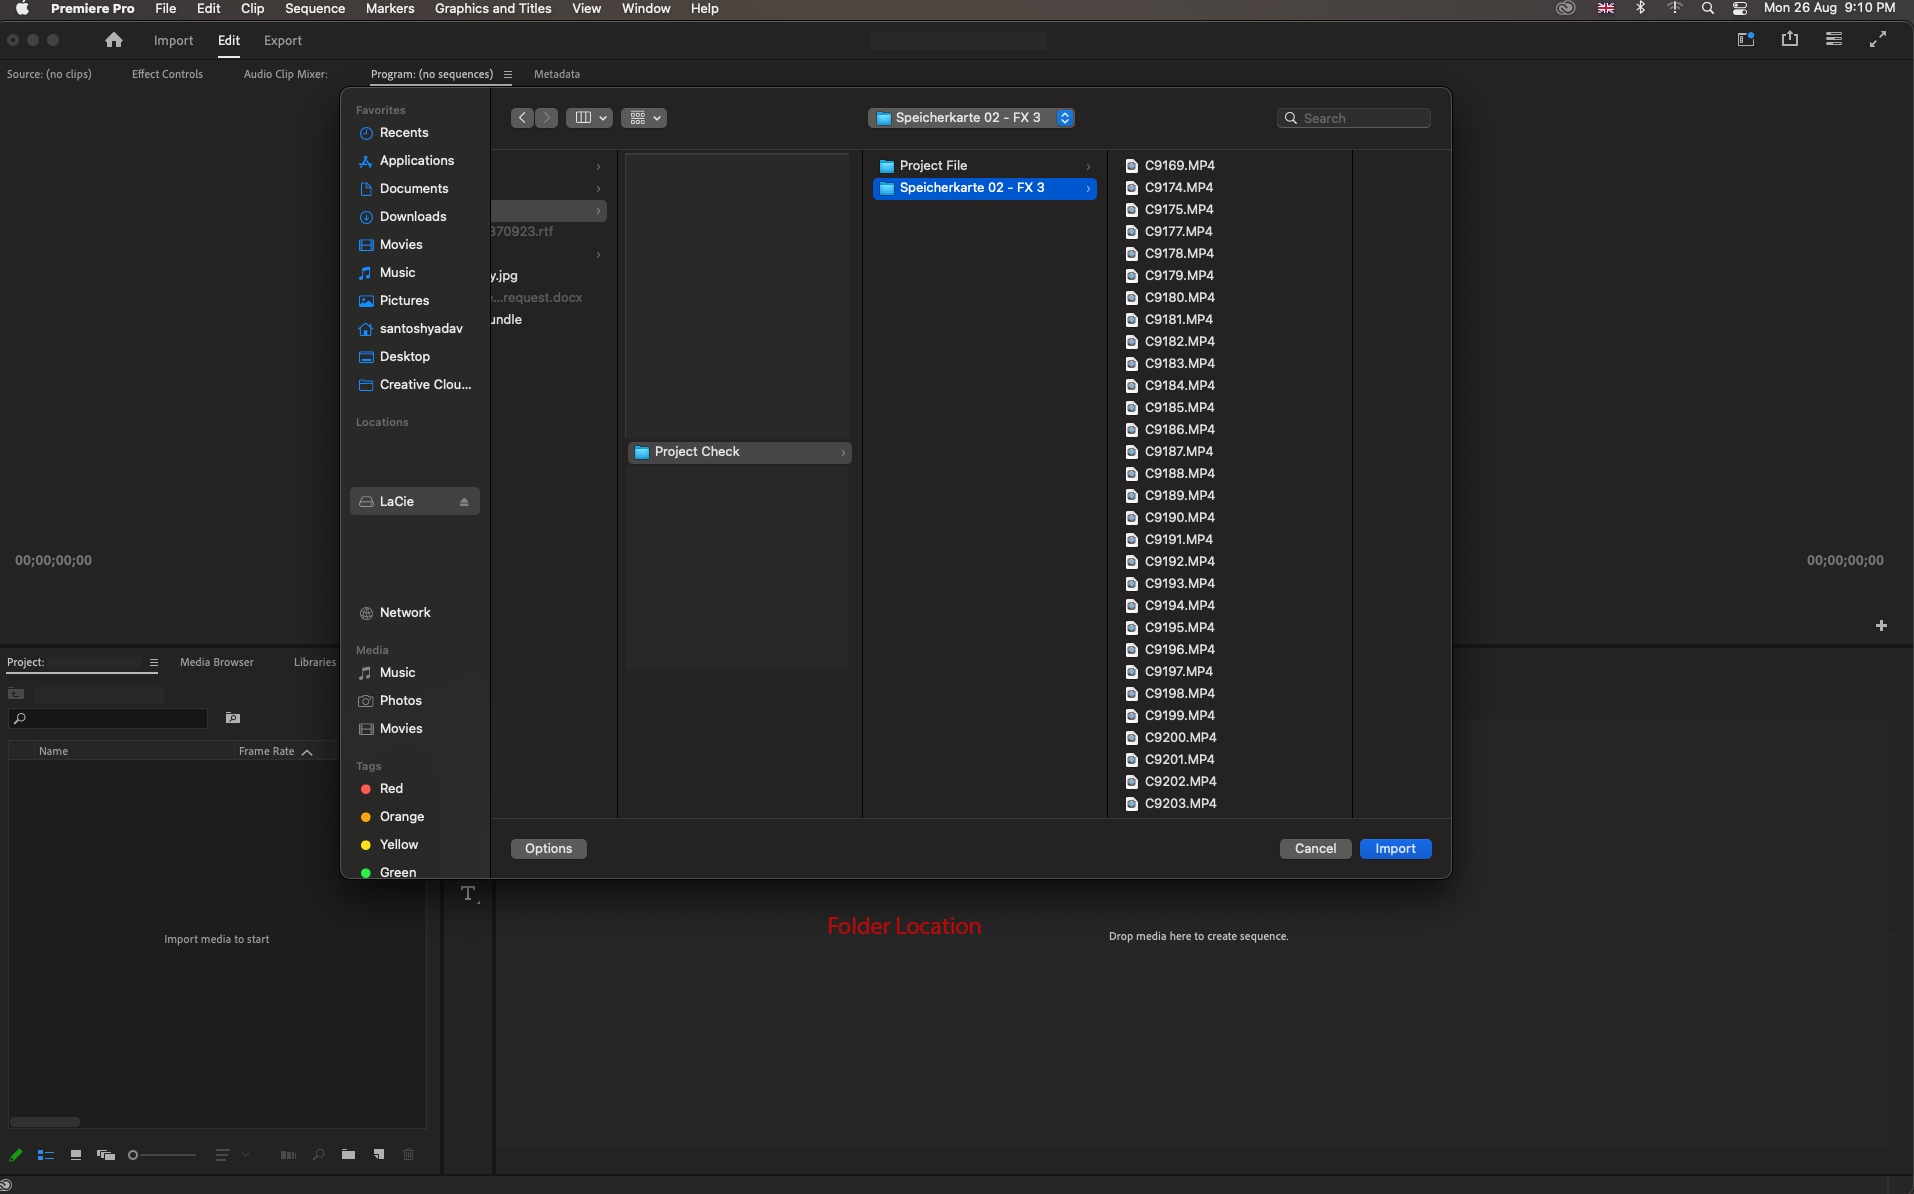This screenshot has width=1914, height=1194.
Task: Select LaCie in sidebar Locations
Action: [414, 502]
